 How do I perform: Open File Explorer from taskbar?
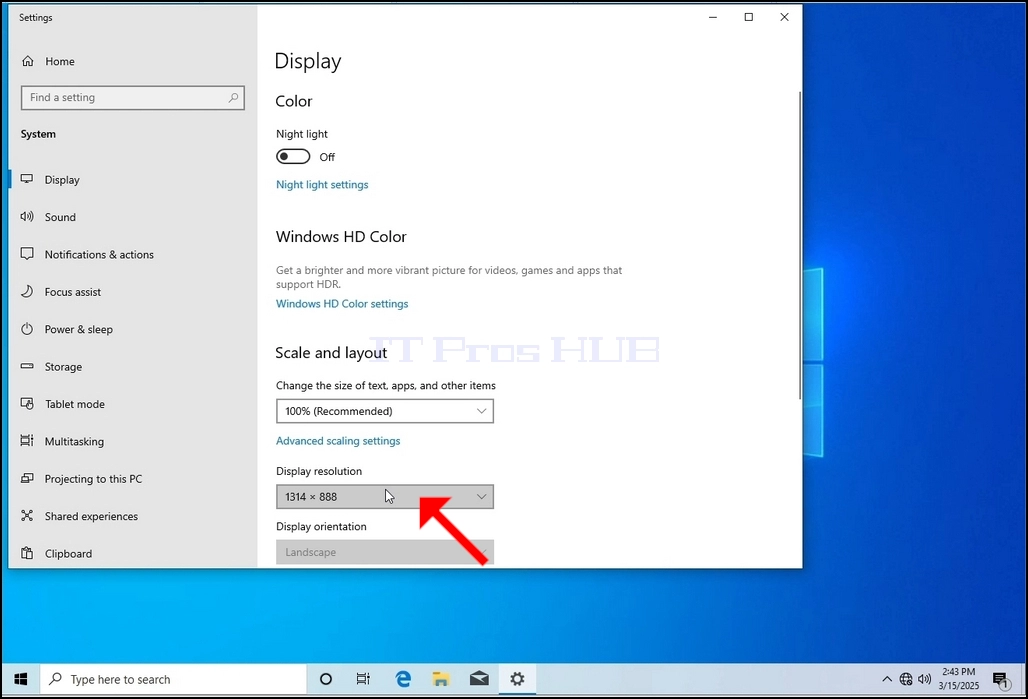(441, 679)
